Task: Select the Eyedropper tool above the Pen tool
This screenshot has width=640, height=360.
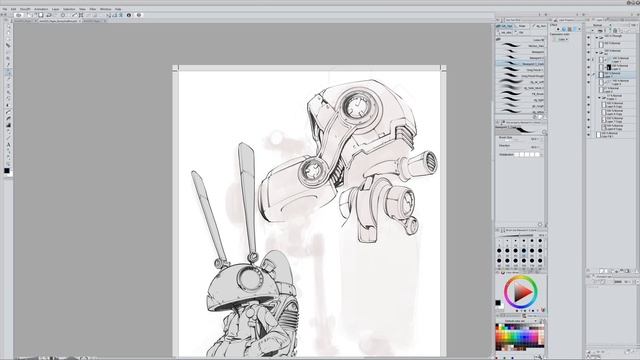Action: click(x=8, y=65)
